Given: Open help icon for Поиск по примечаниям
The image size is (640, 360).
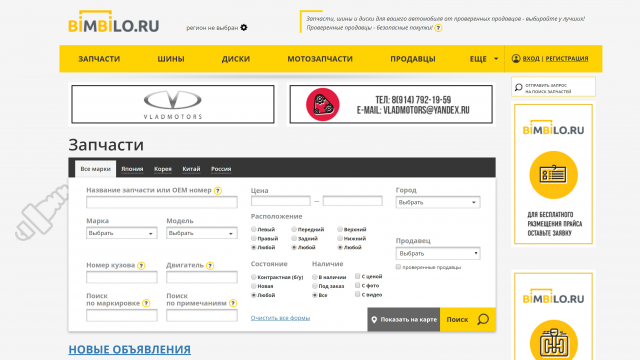Looking at the screenshot, I should 233,303.
